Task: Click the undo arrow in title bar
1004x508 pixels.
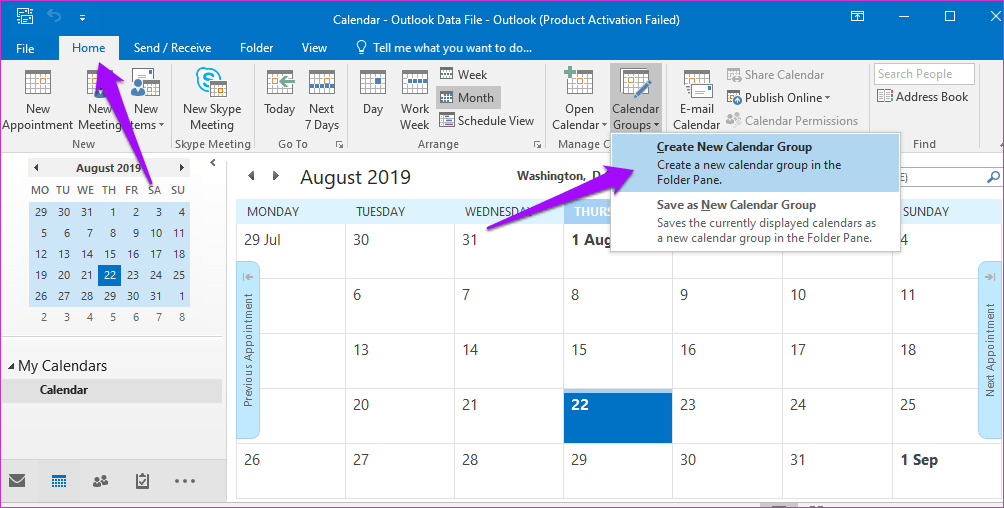Action: (54, 16)
